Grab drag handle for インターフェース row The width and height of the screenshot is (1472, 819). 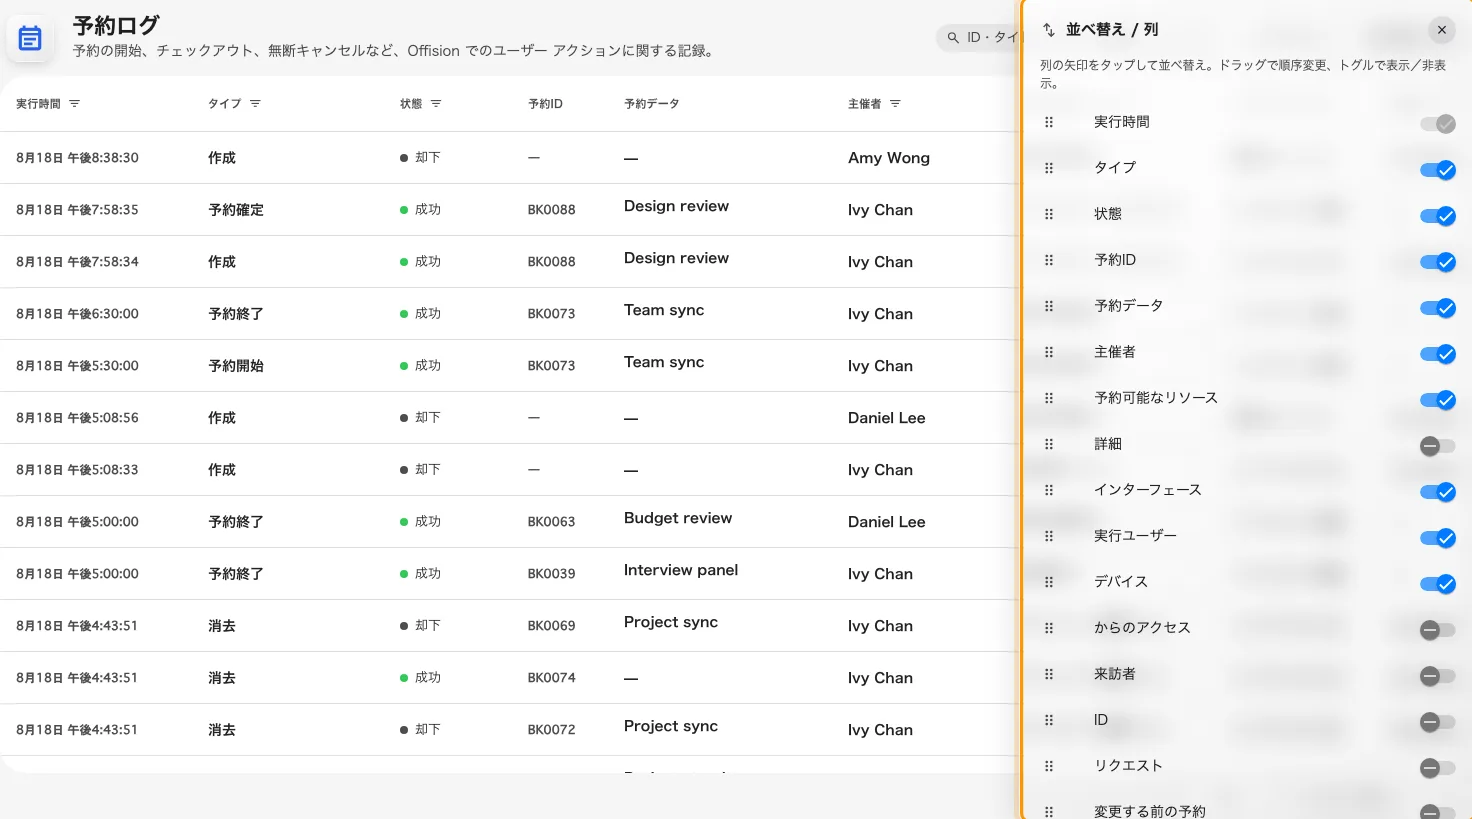[1049, 490]
